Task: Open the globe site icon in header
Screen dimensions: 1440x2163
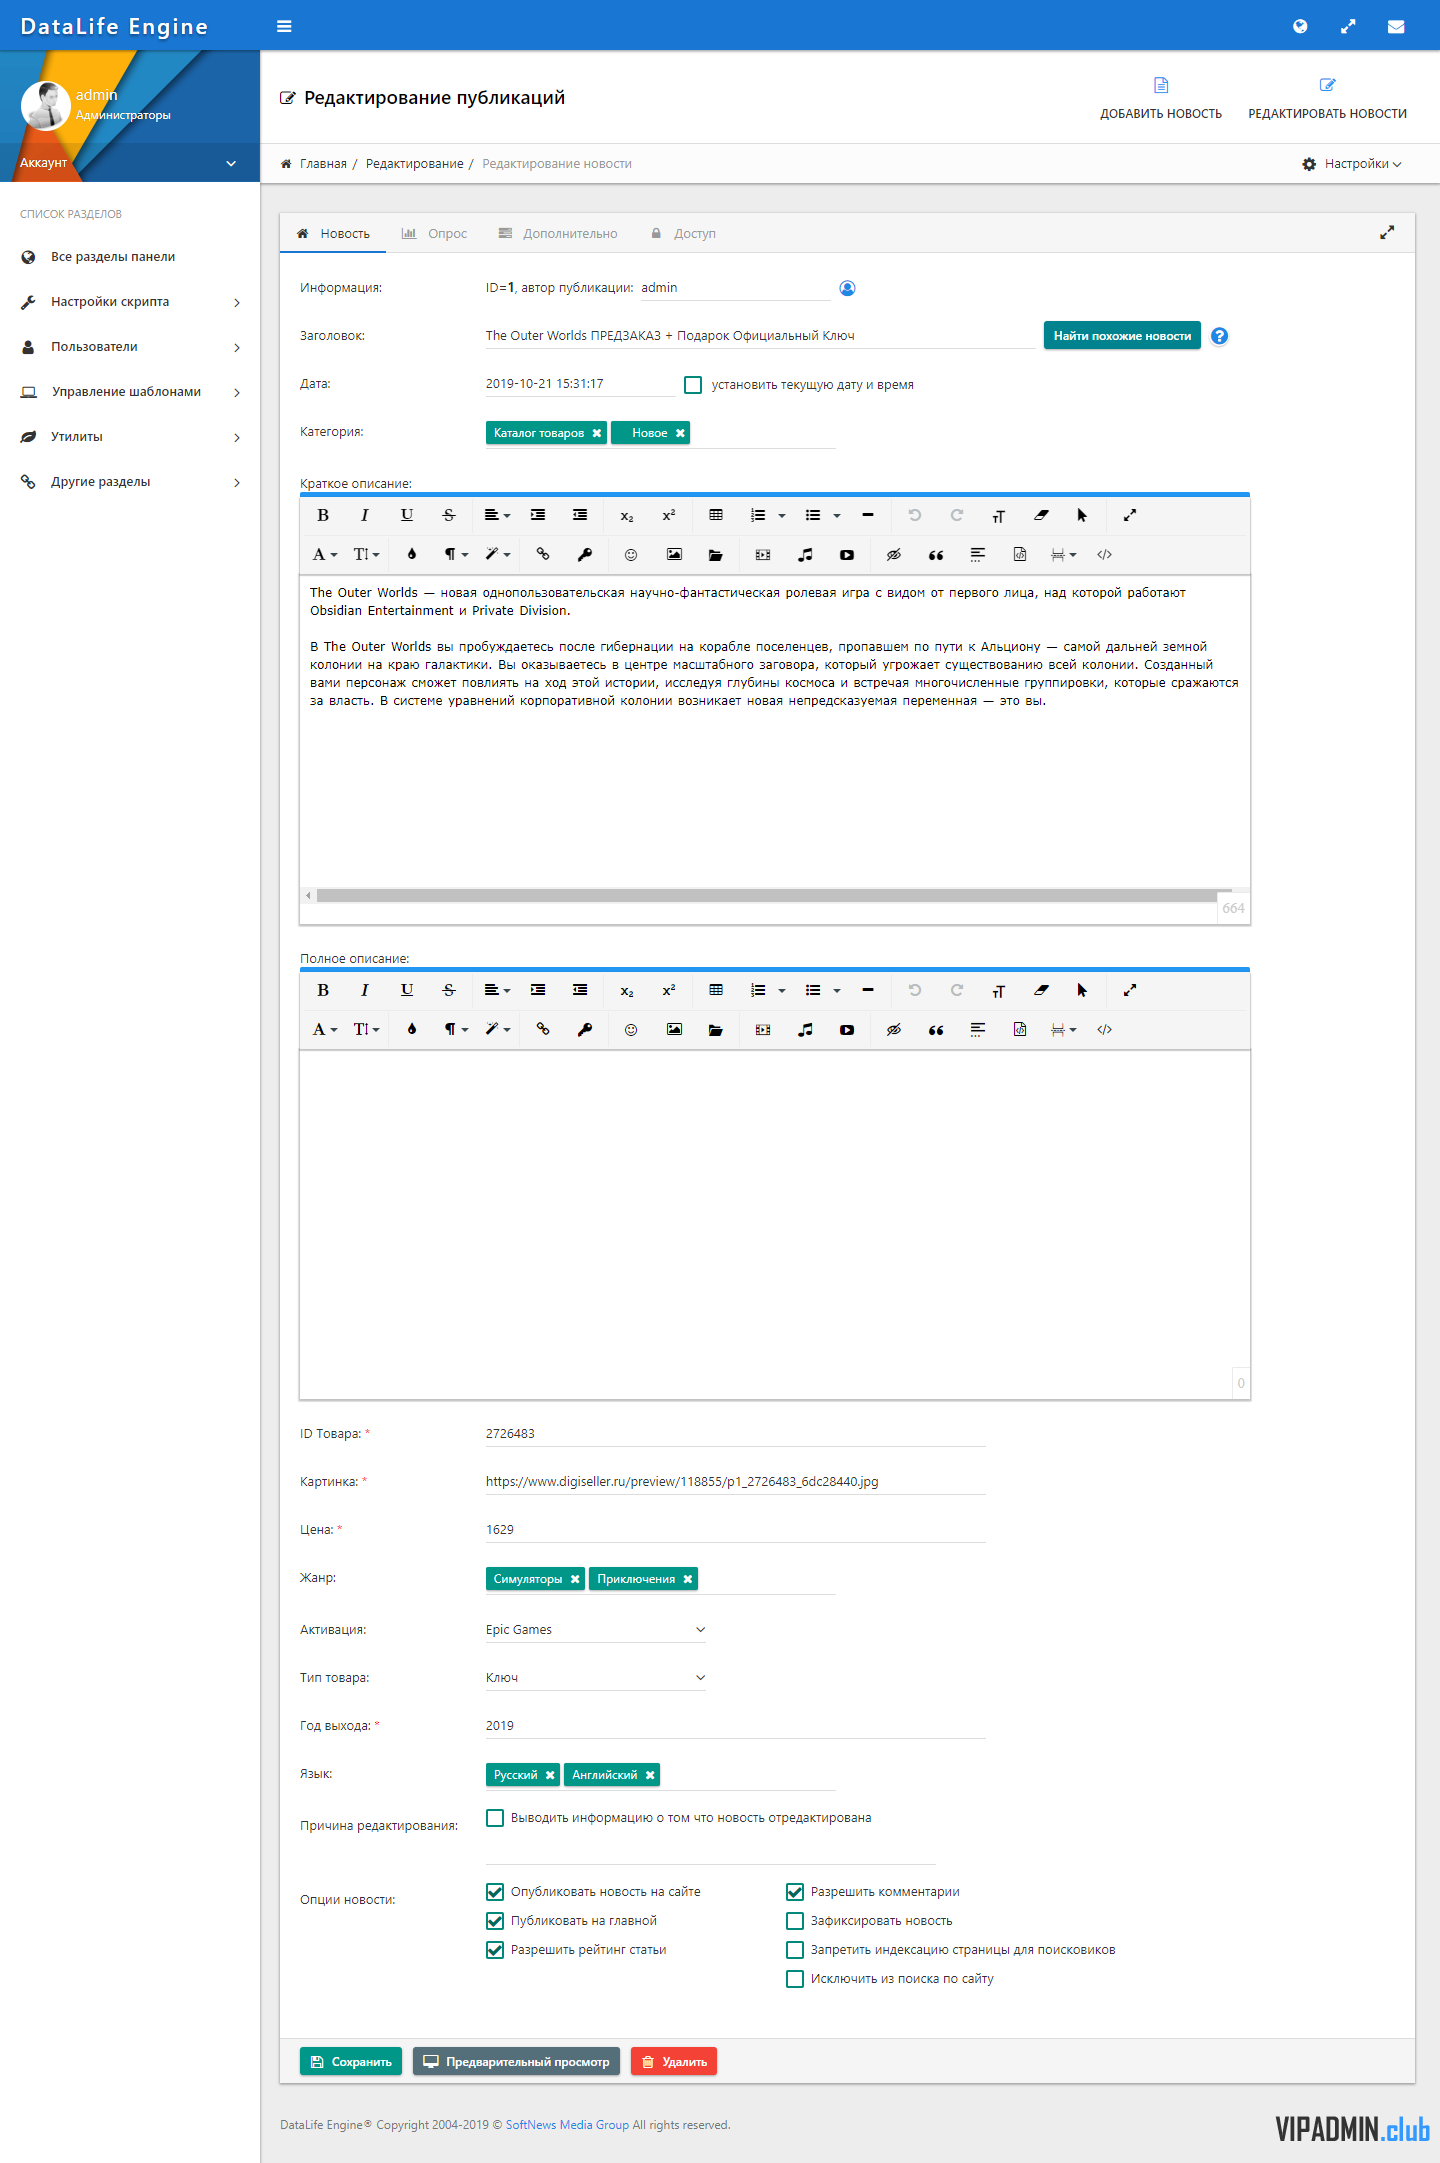Action: tap(1300, 26)
